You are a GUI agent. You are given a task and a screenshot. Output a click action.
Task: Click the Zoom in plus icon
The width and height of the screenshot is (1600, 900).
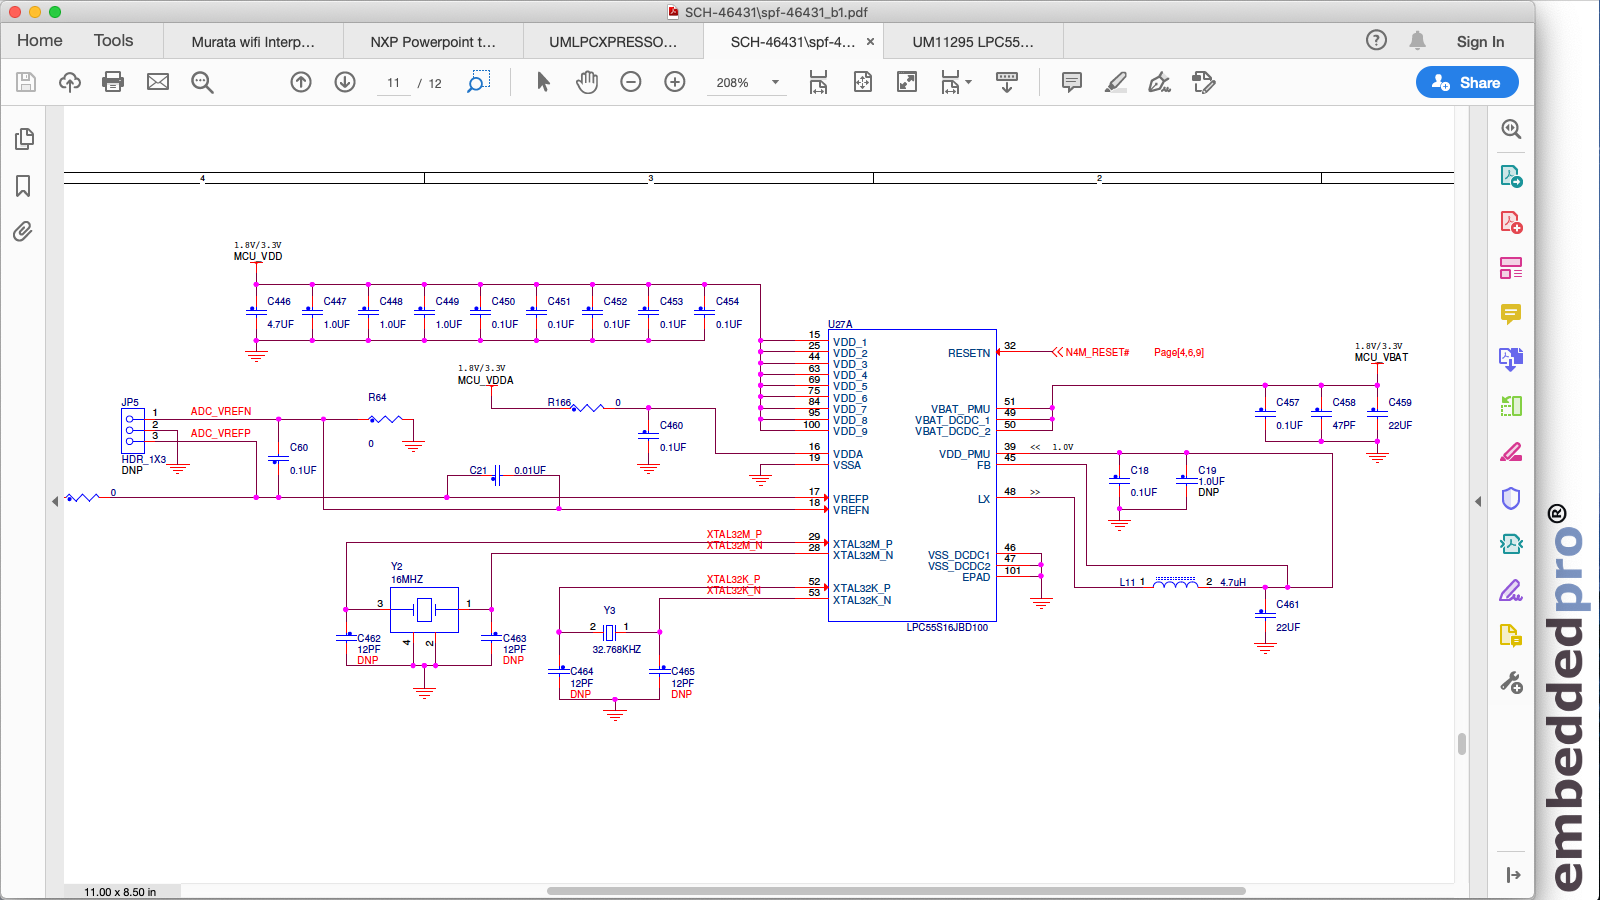(x=675, y=82)
